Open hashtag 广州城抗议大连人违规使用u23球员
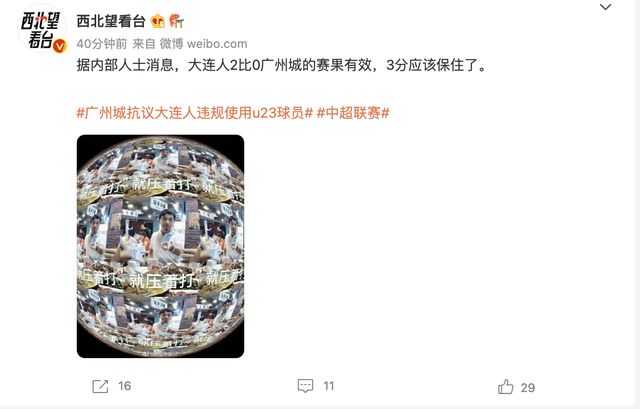This screenshot has width=640, height=409. 195,113
